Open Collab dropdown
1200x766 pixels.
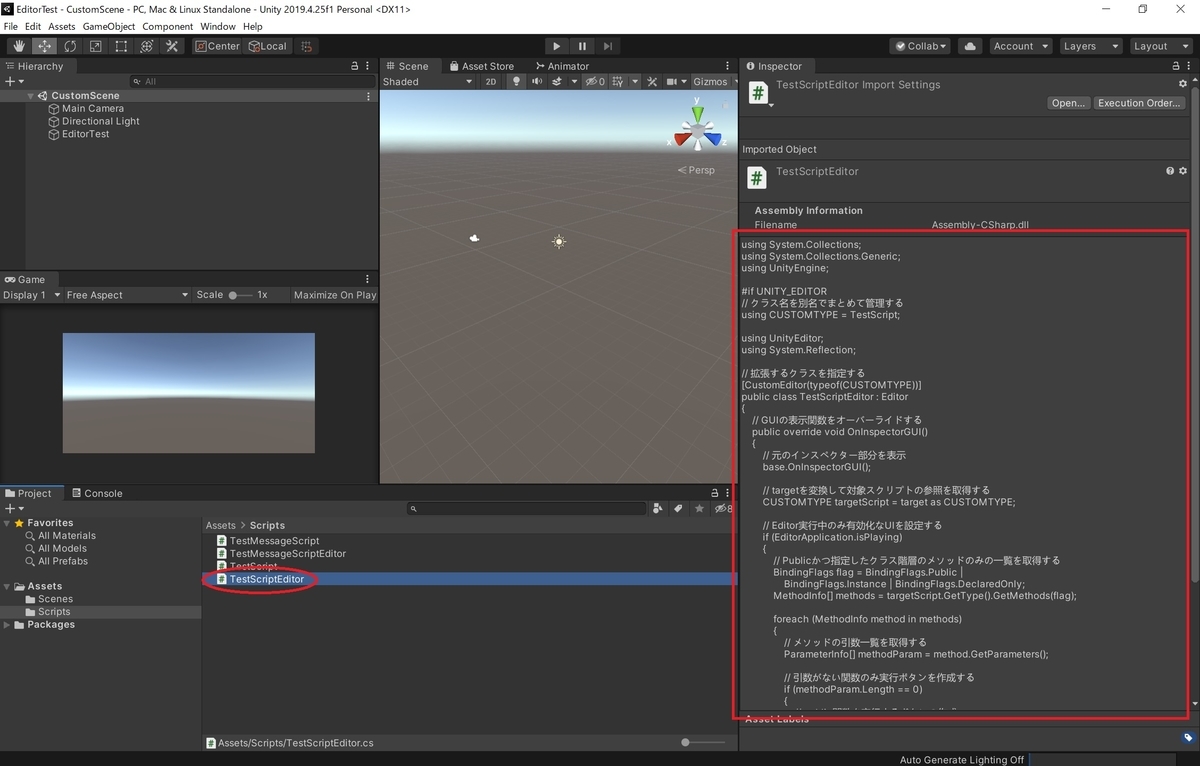921,46
